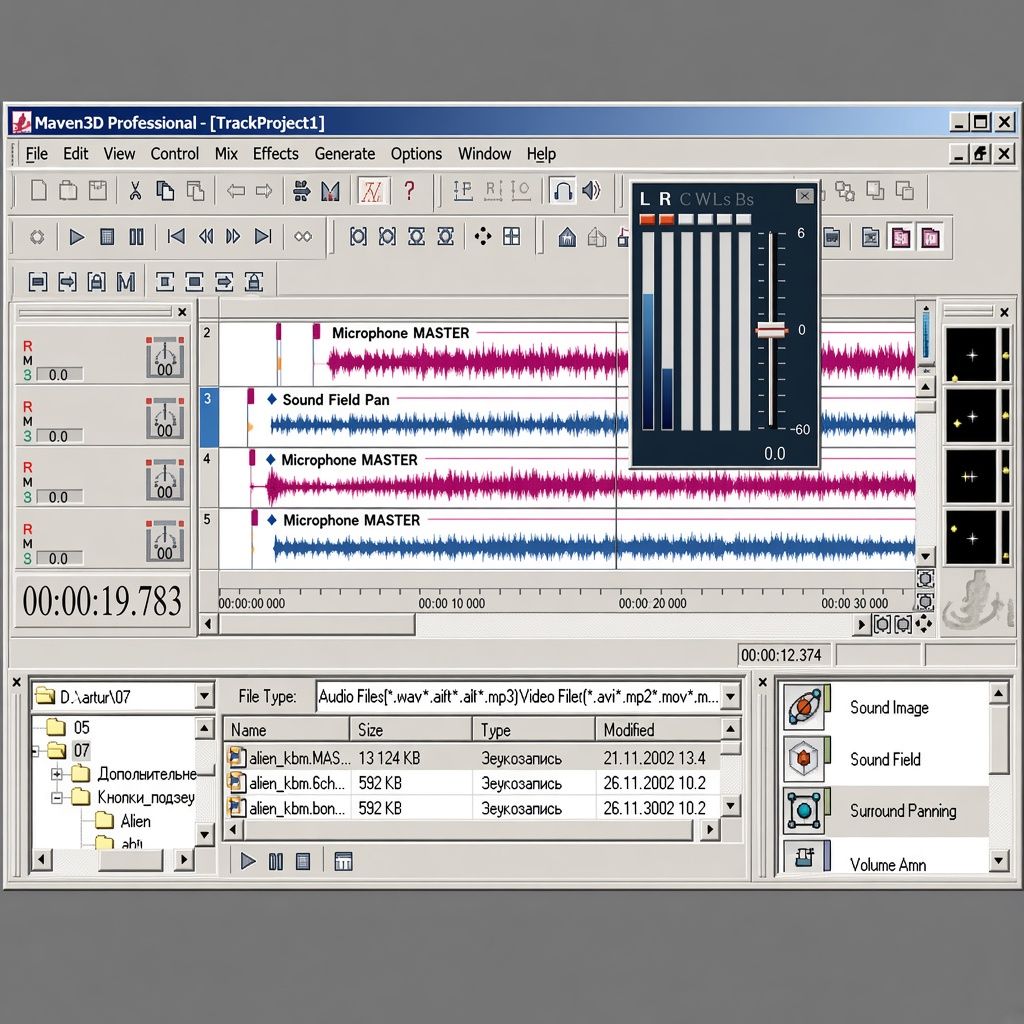This screenshot has width=1024, height=1024.
Task: Click the Copy icon next to scissors
Action: 165,191
